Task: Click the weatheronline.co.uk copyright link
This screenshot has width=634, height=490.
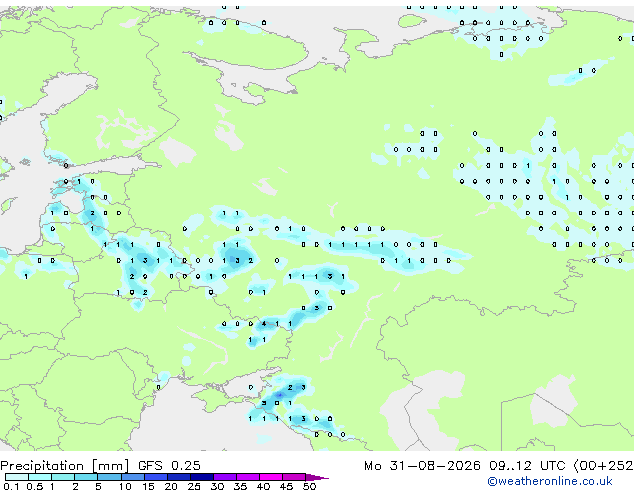Action: (x=550, y=481)
